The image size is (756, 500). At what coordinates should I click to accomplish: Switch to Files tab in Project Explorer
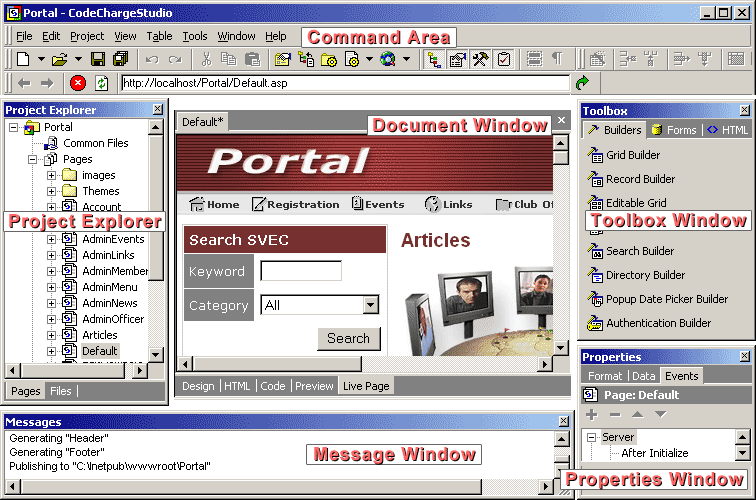tap(61, 391)
